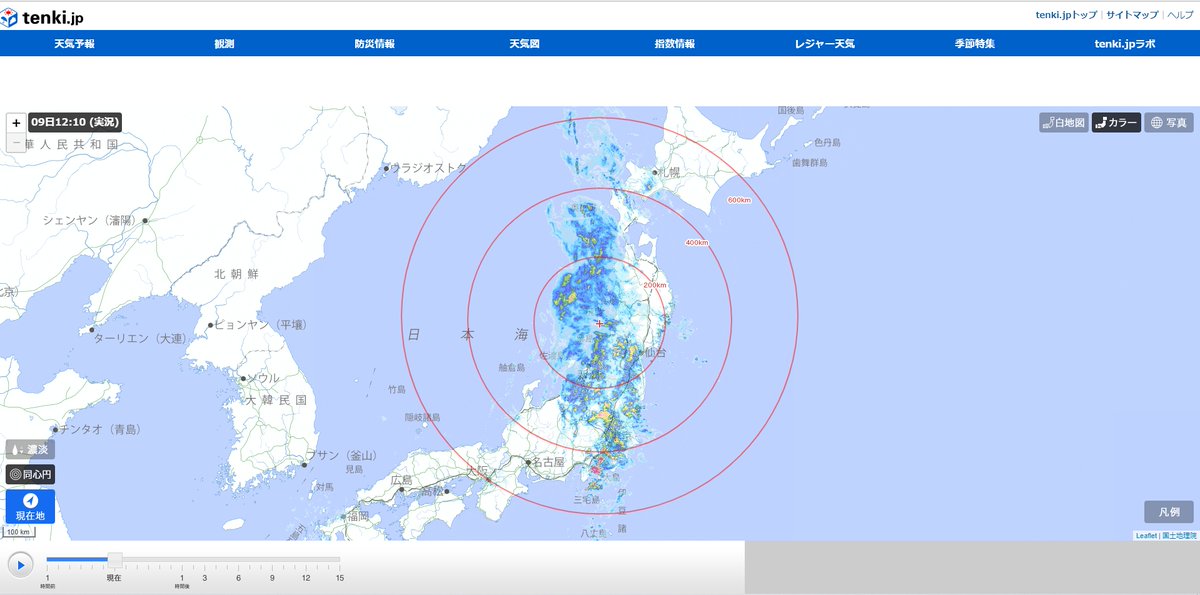Click the 12 hours mark on timeline
The width and height of the screenshot is (1200, 595).
[x=305, y=578]
